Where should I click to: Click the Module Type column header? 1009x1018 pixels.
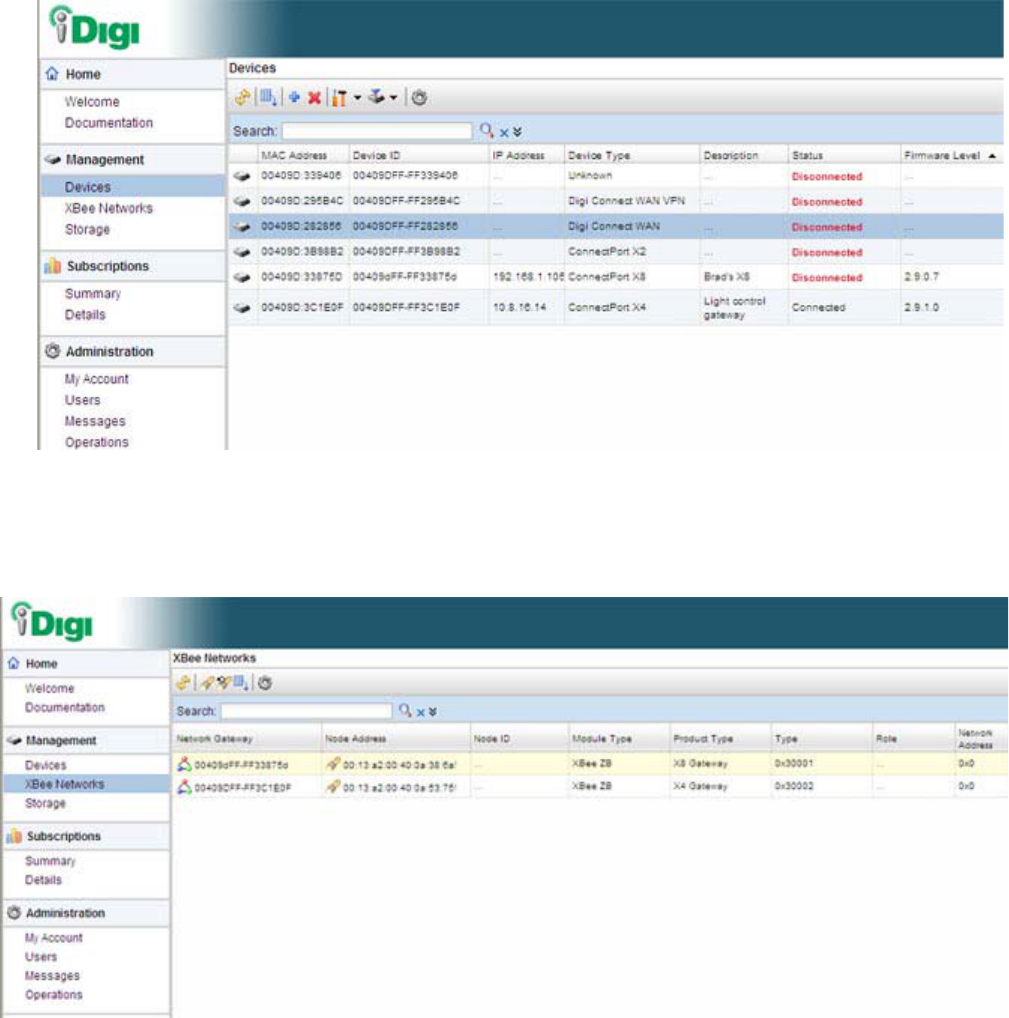[601, 739]
